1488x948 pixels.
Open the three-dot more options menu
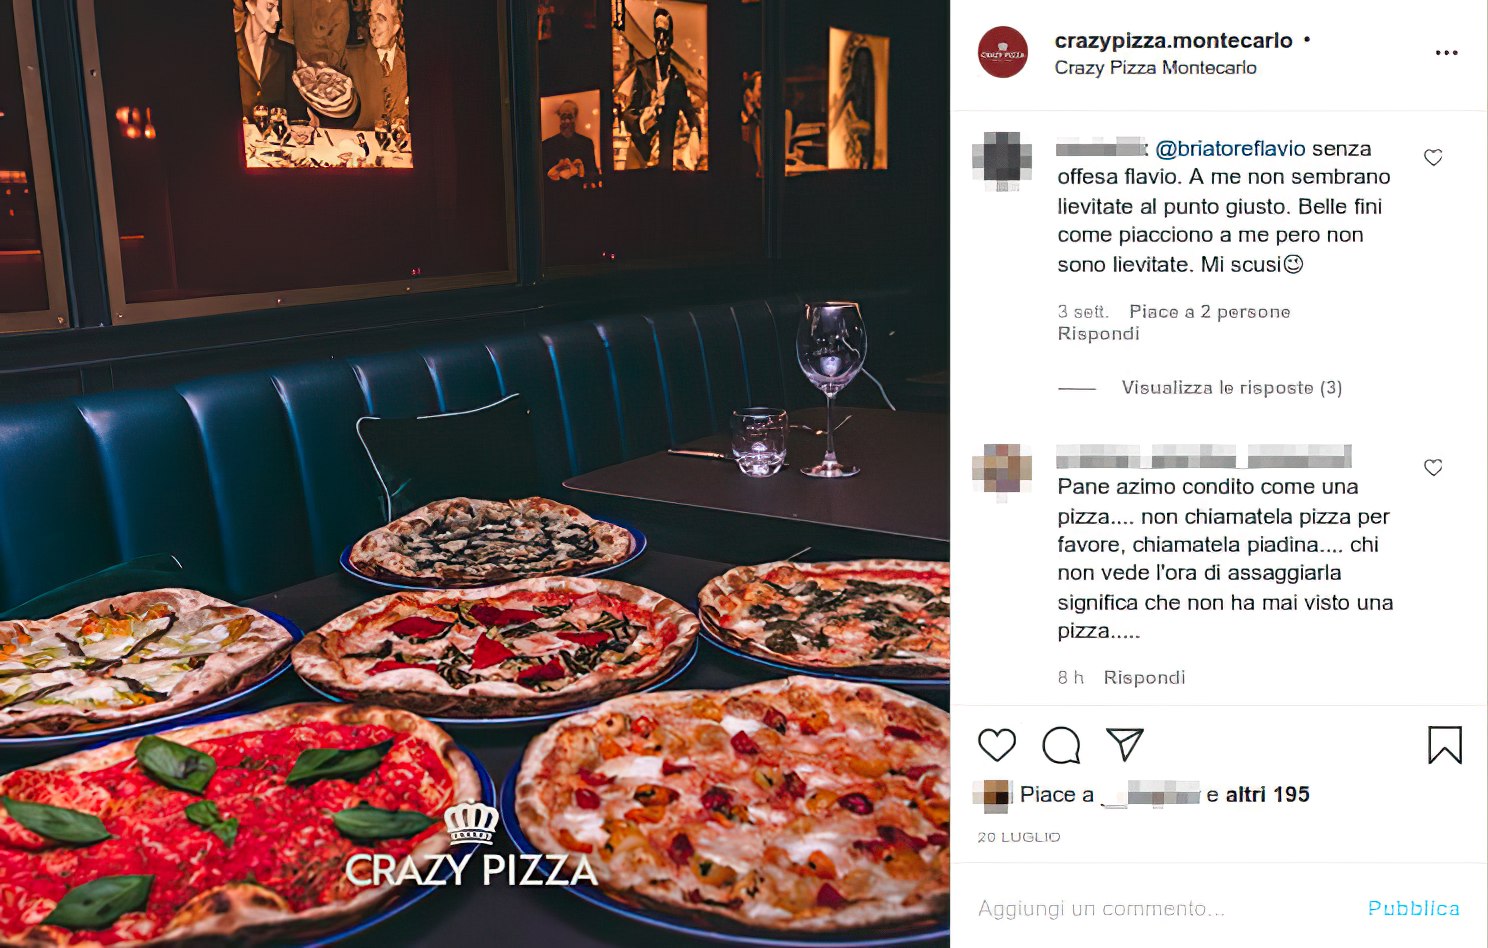pos(1446,53)
